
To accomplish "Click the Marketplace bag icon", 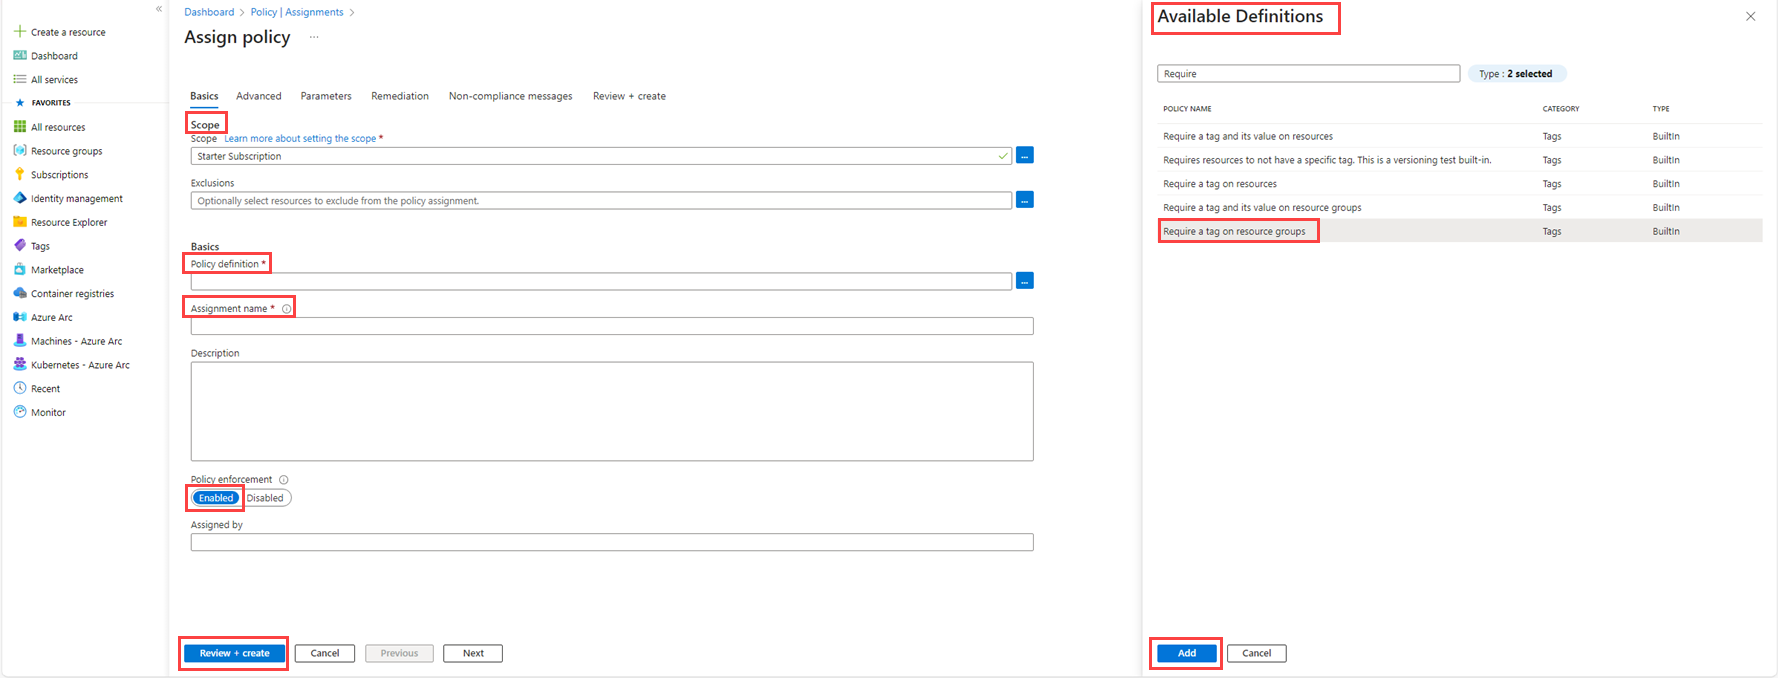I will [x=19, y=270].
